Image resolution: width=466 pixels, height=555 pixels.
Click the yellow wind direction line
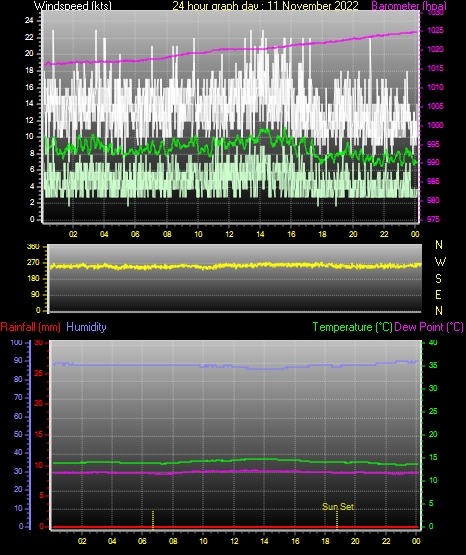235,265
